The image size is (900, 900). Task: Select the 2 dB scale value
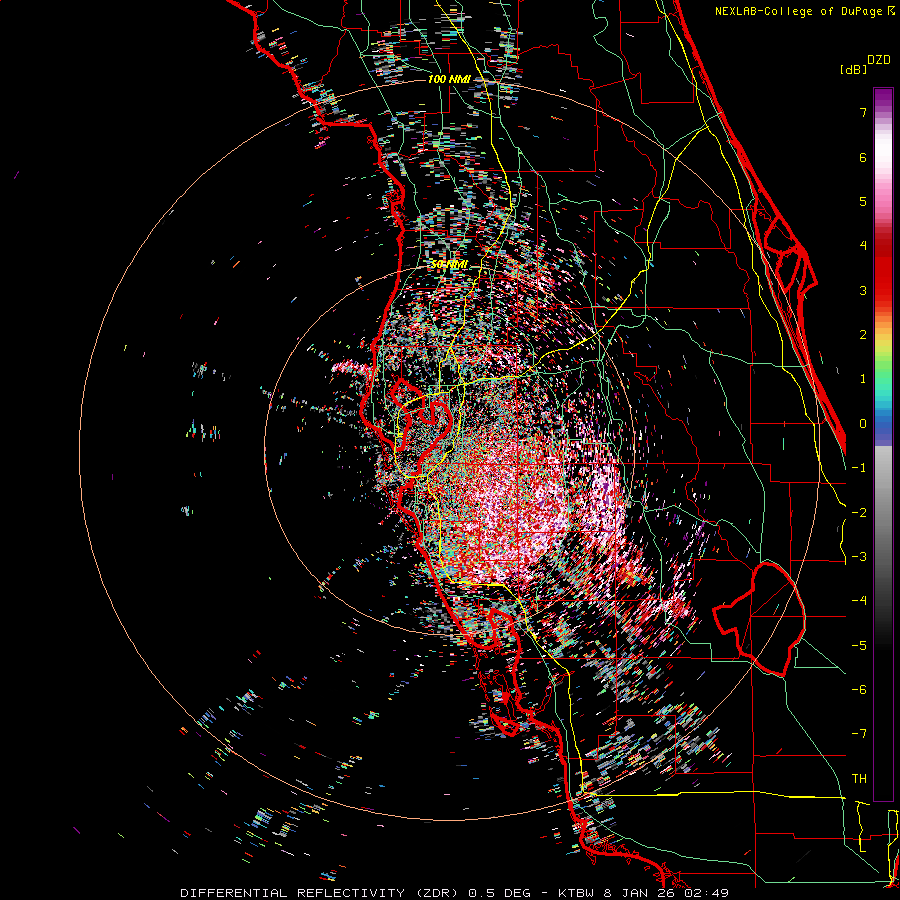pyautogui.click(x=863, y=335)
